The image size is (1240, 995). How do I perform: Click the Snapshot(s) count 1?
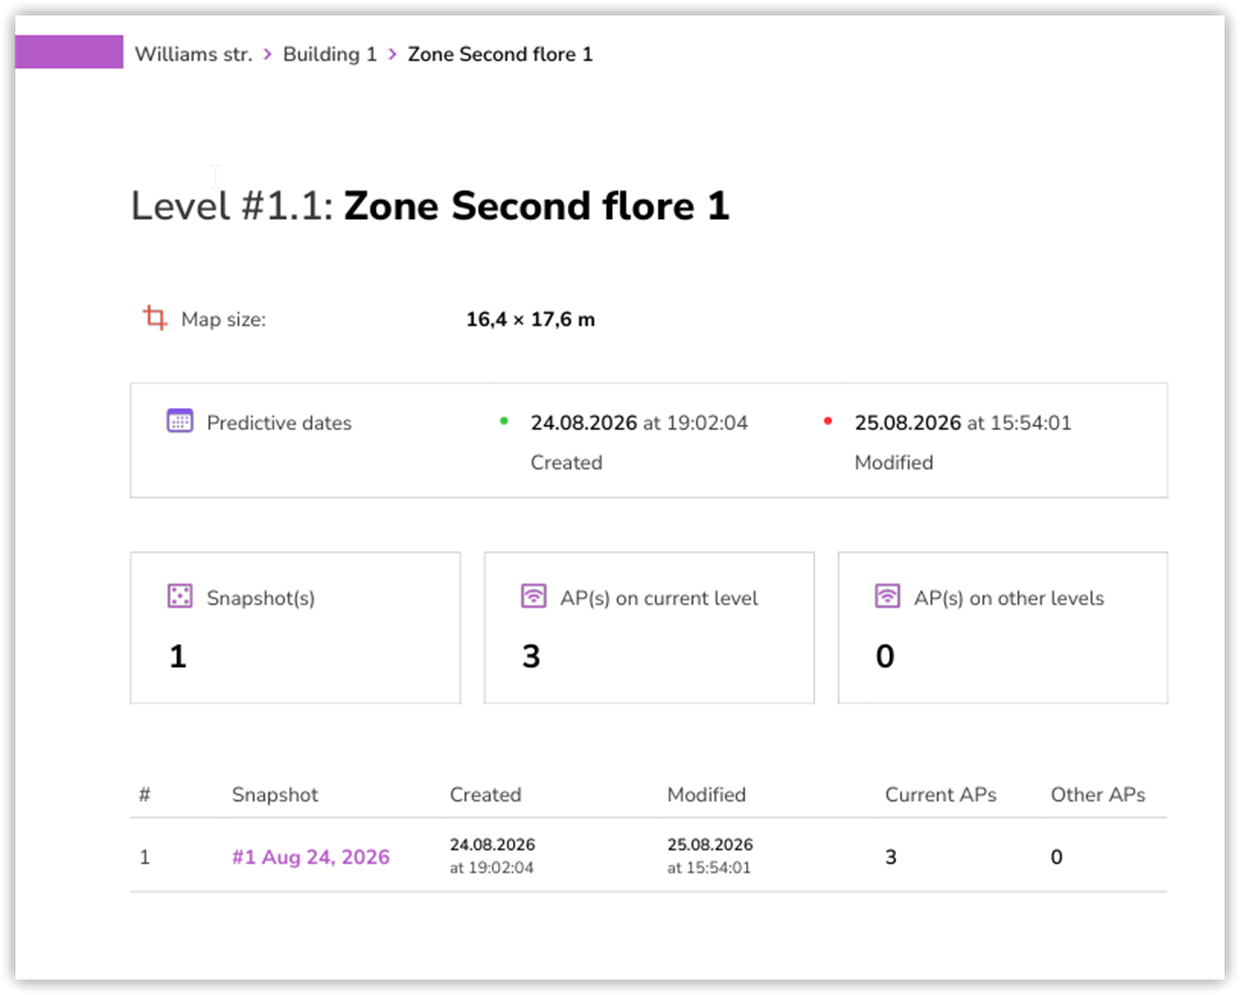[x=178, y=656]
